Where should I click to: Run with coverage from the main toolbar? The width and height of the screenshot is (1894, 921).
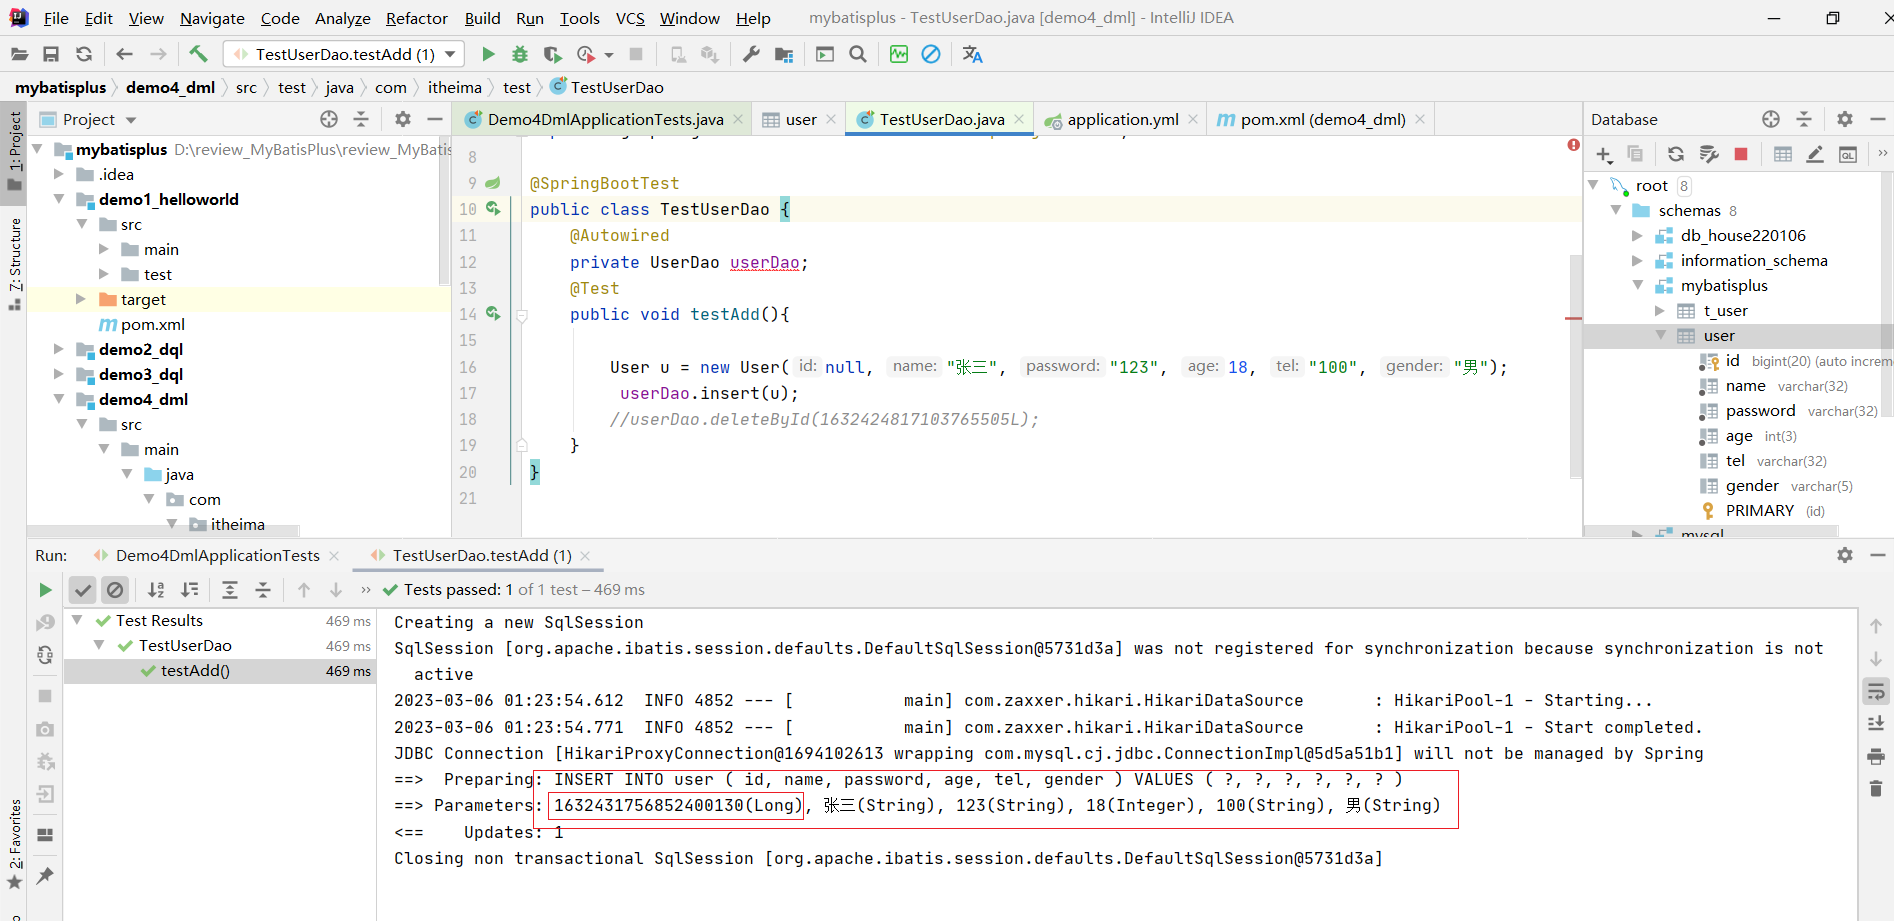[x=553, y=54]
